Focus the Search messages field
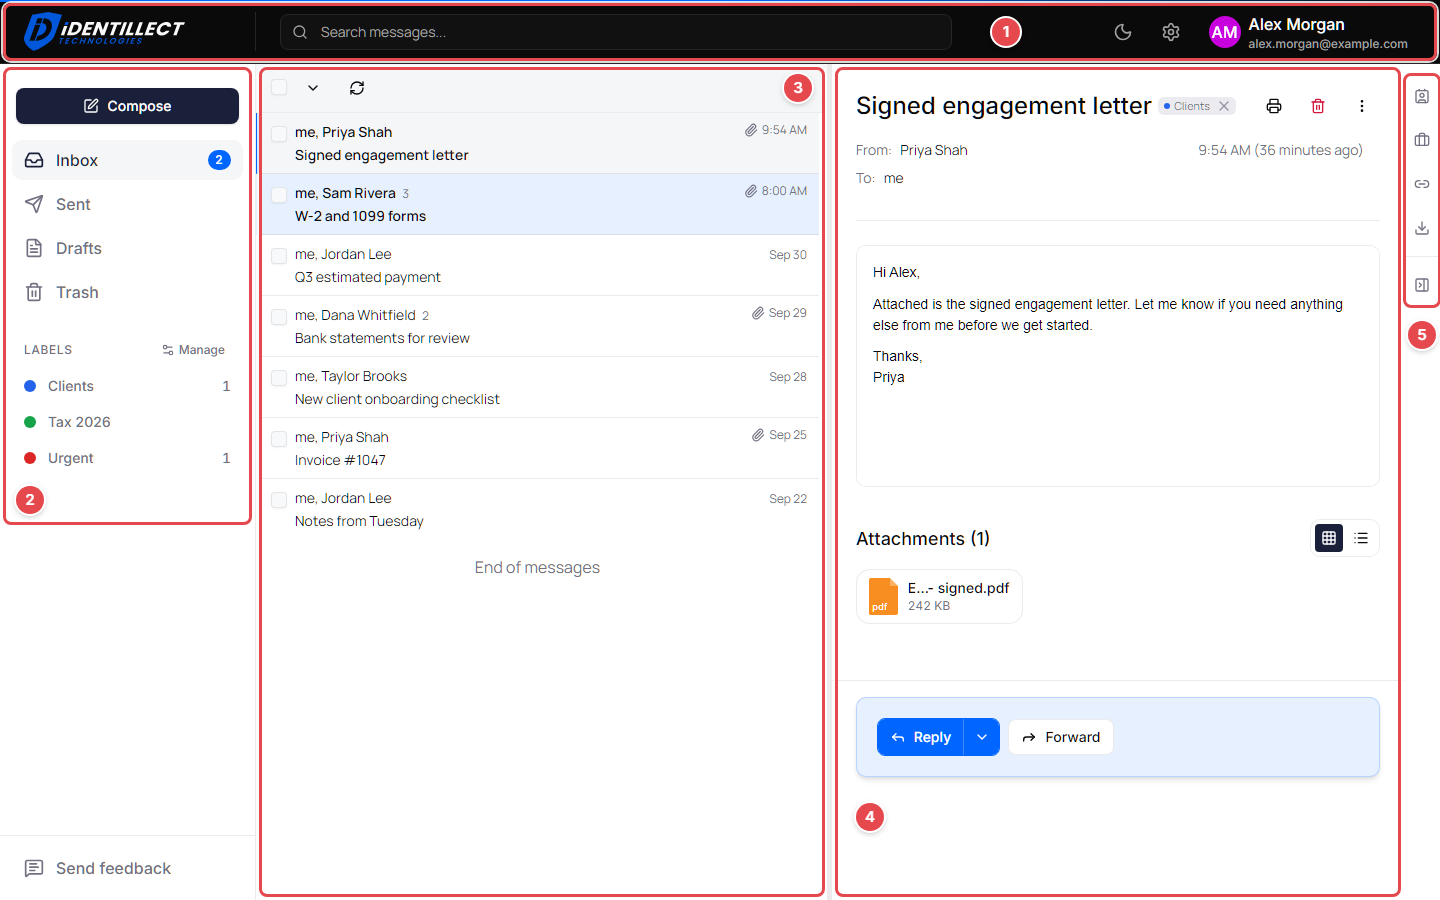The width and height of the screenshot is (1440, 900). [x=615, y=32]
